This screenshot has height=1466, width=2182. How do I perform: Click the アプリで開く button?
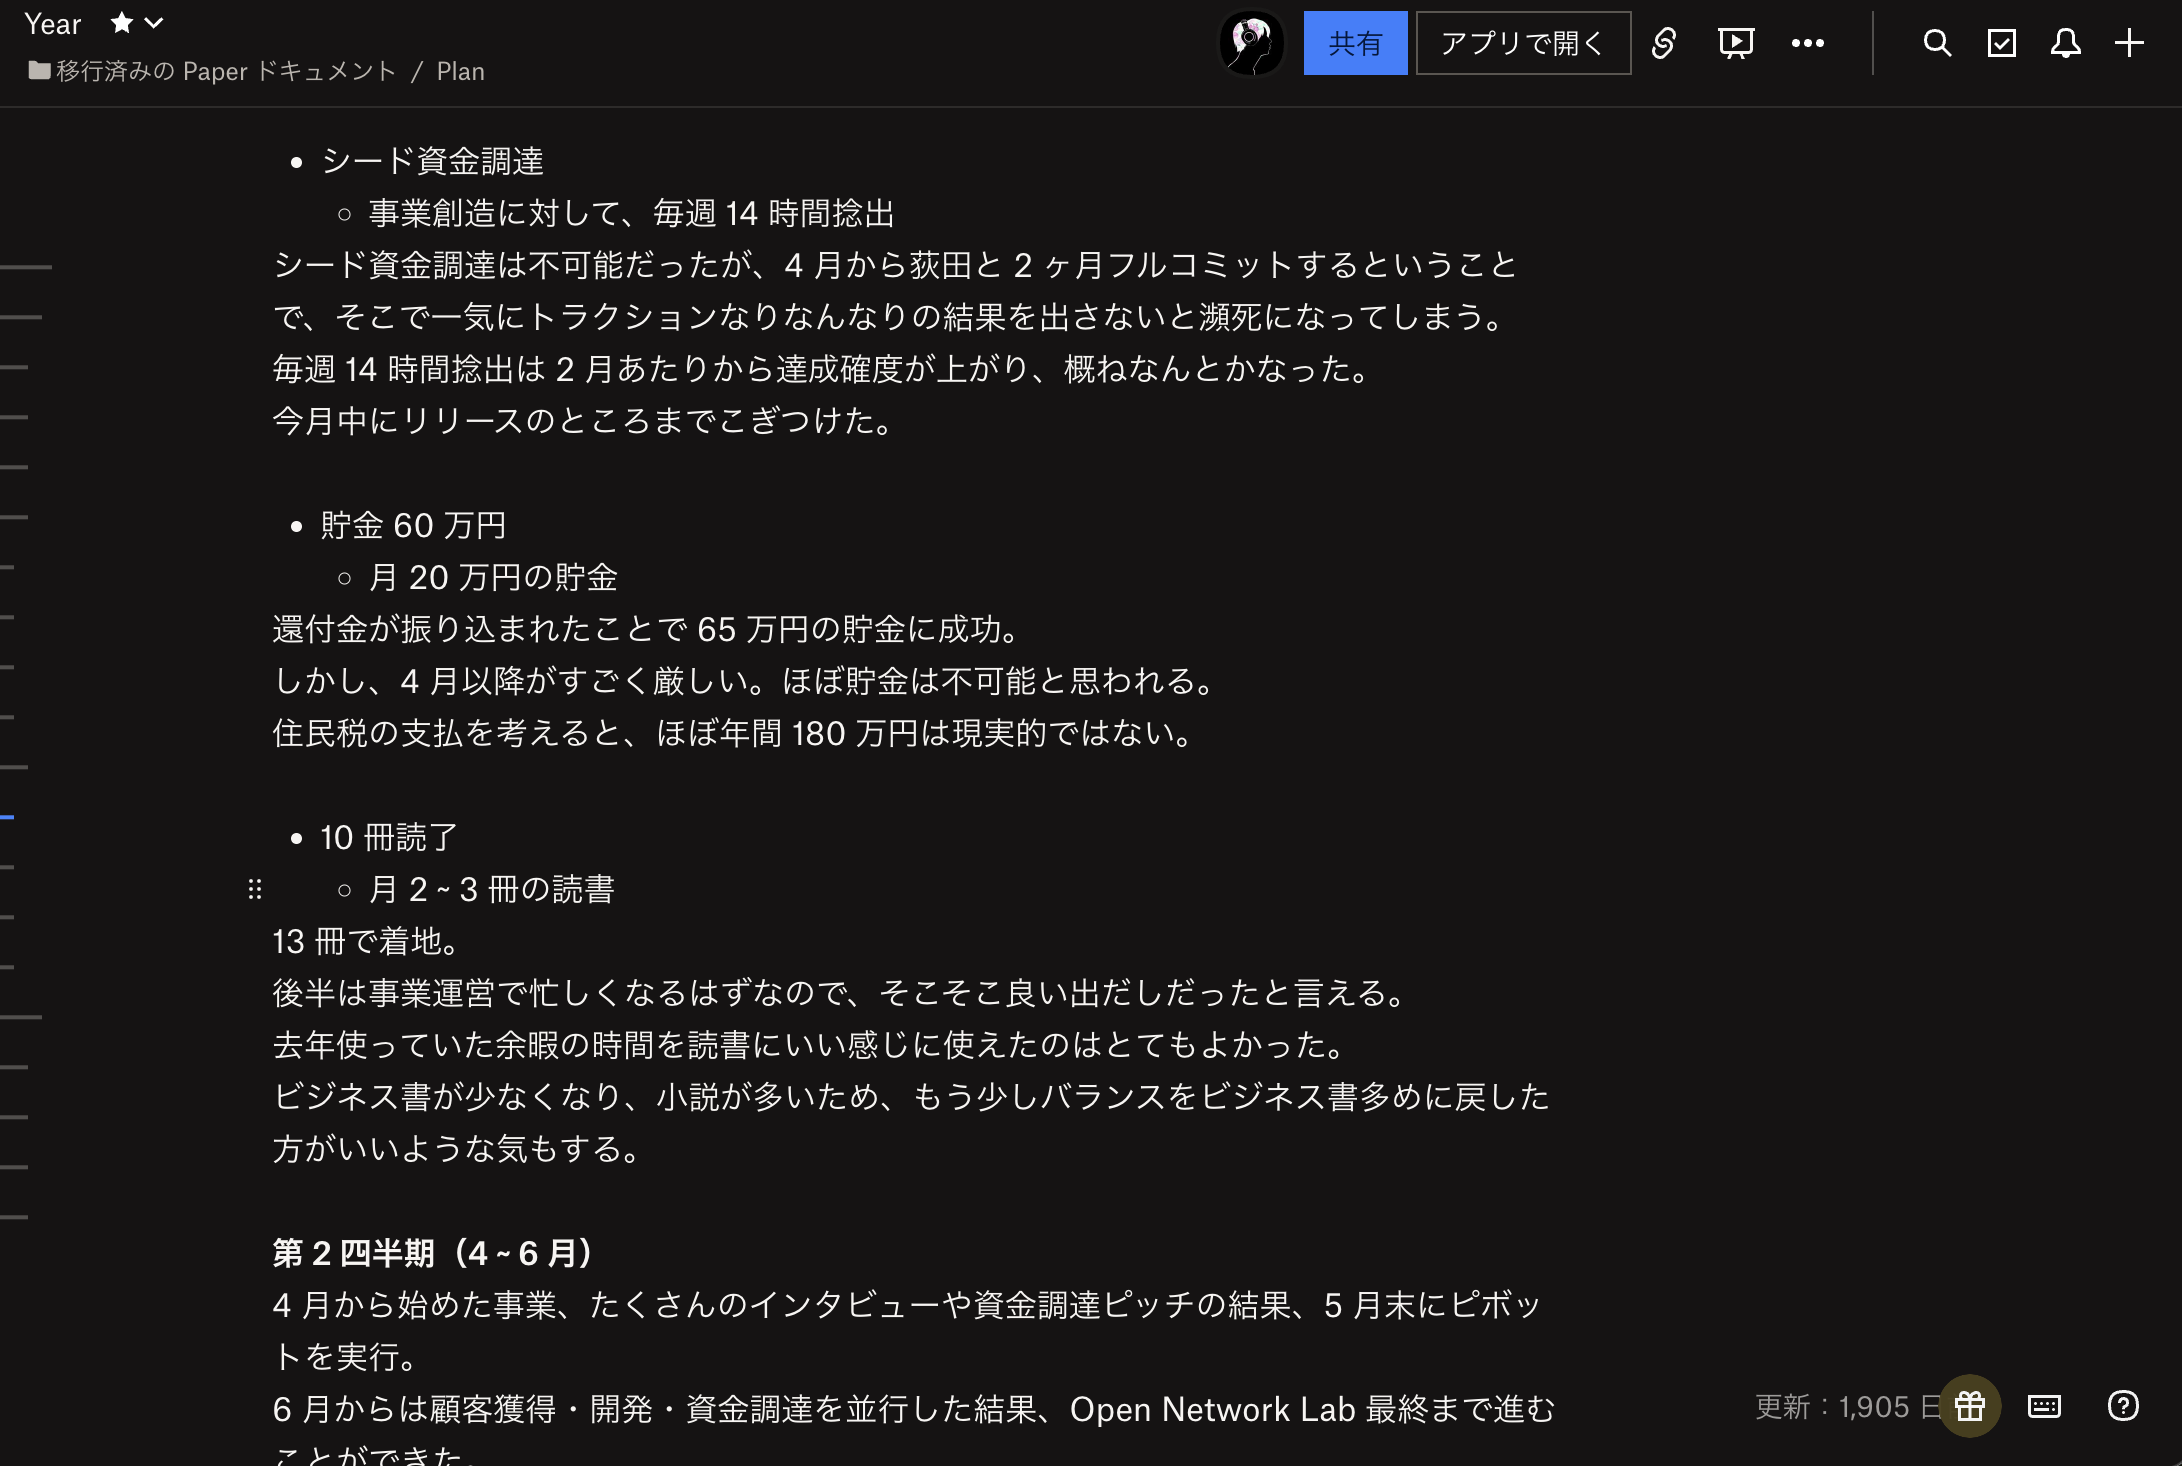(x=1523, y=43)
